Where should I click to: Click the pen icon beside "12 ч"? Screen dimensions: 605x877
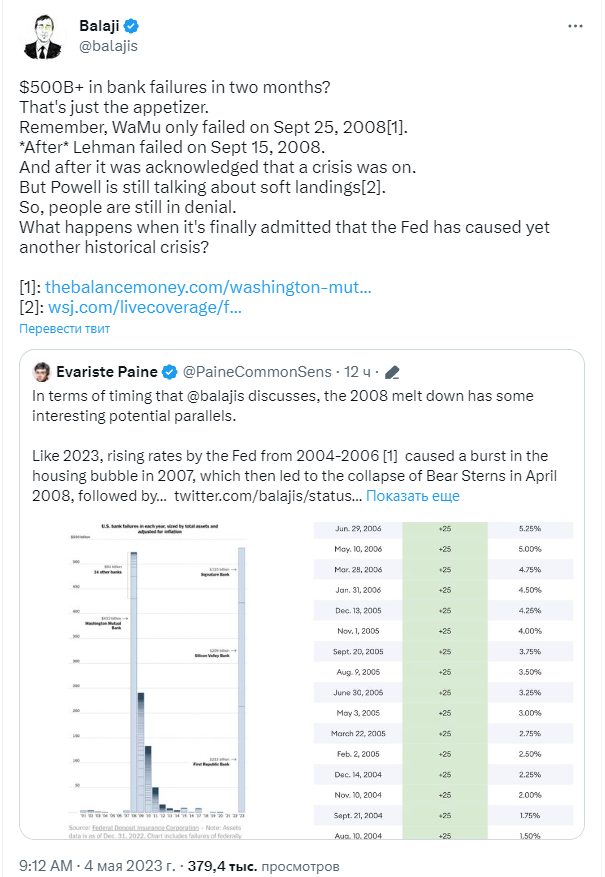pyautogui.click(x=392, y=372)
